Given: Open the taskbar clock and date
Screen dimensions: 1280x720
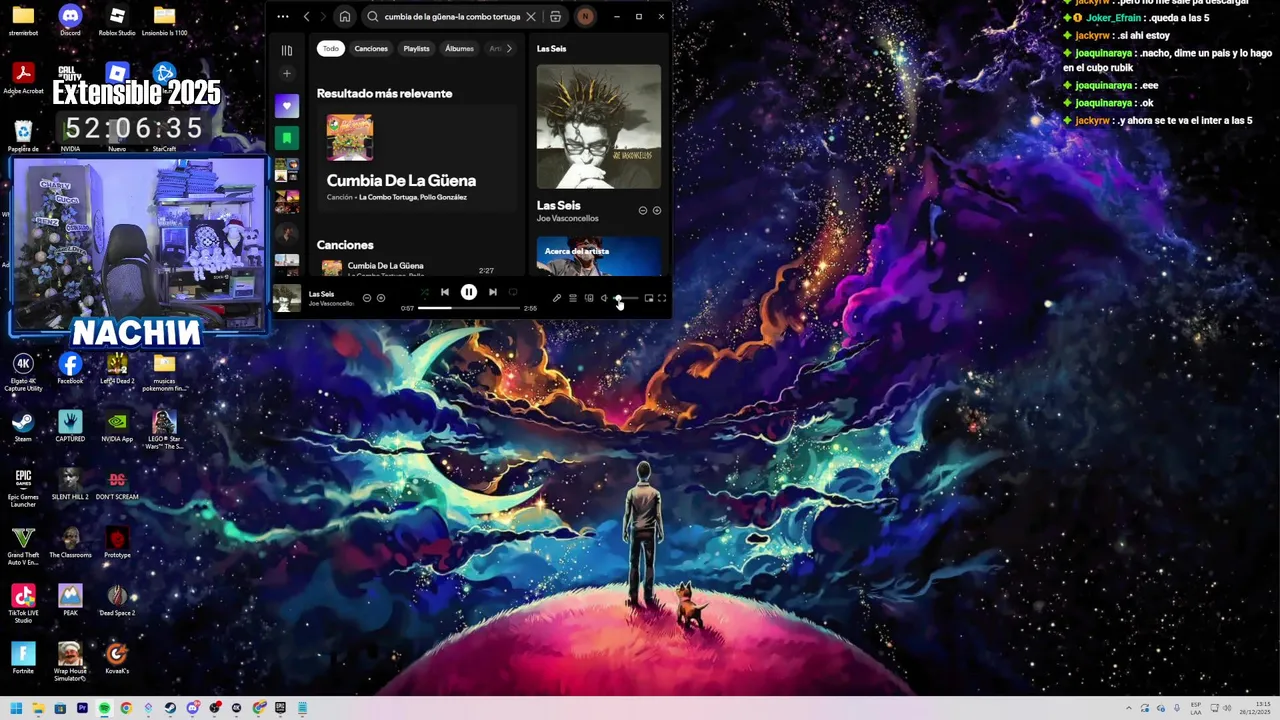Looking at the screenshot, I should (1255, 708).
